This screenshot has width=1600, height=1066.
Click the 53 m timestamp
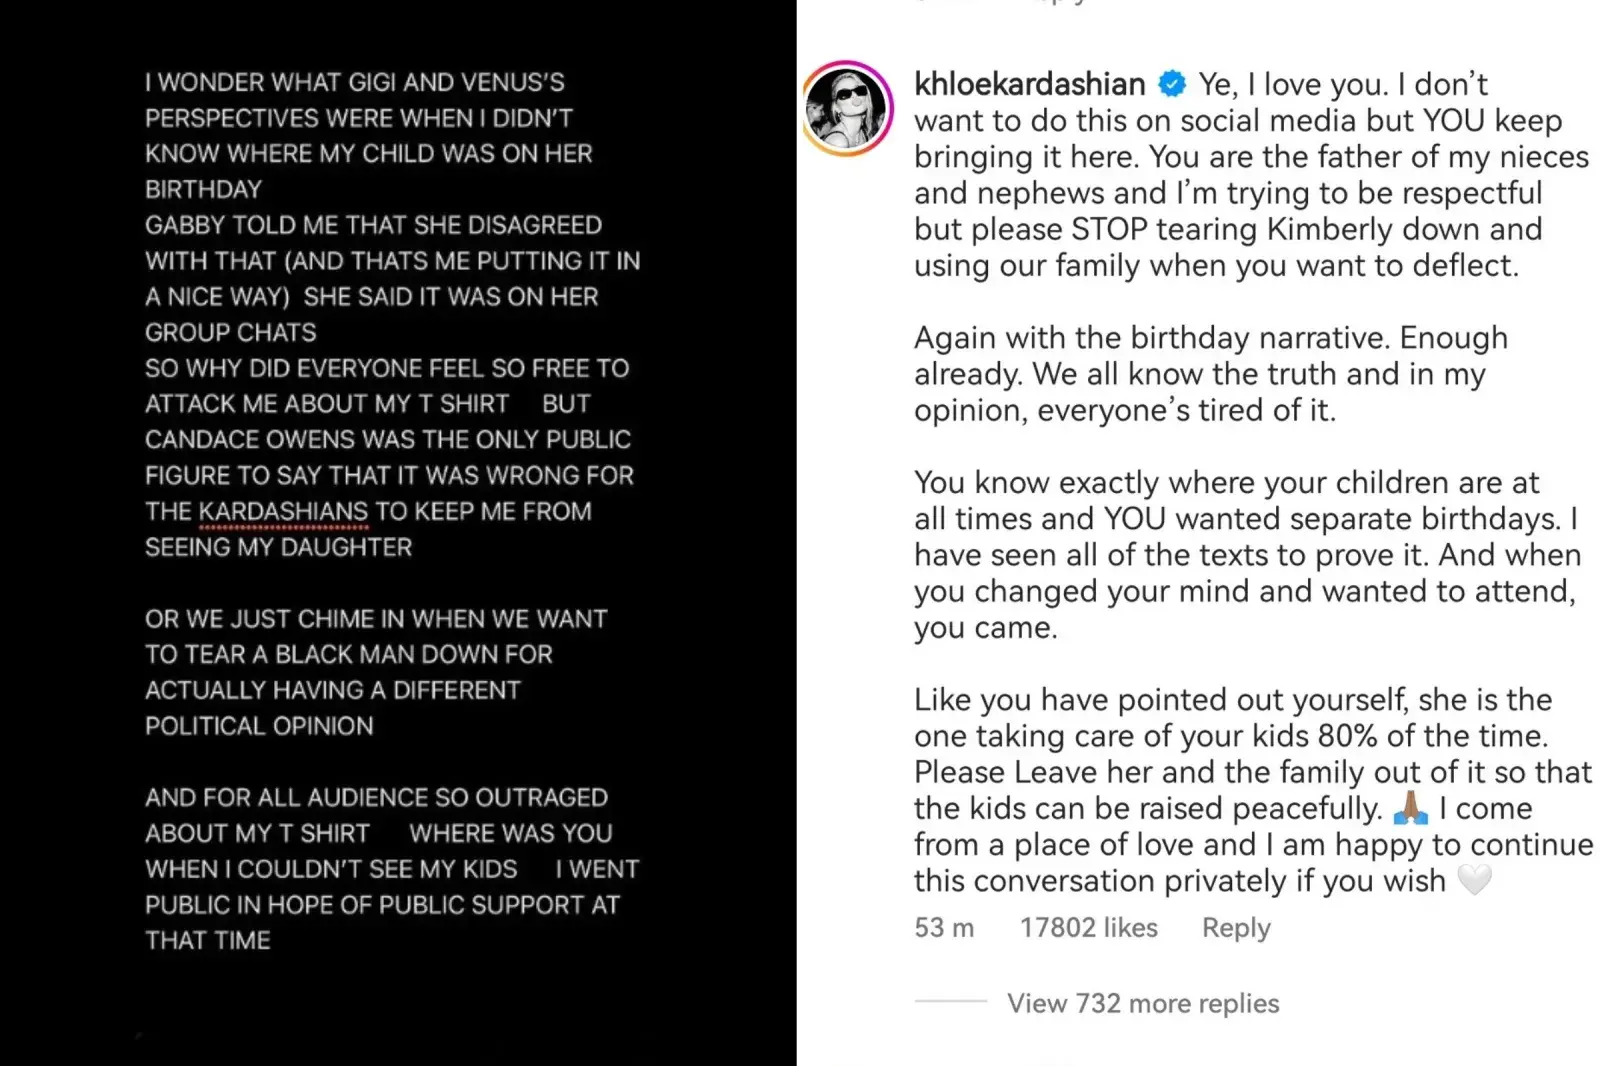[x=943, y=928]
